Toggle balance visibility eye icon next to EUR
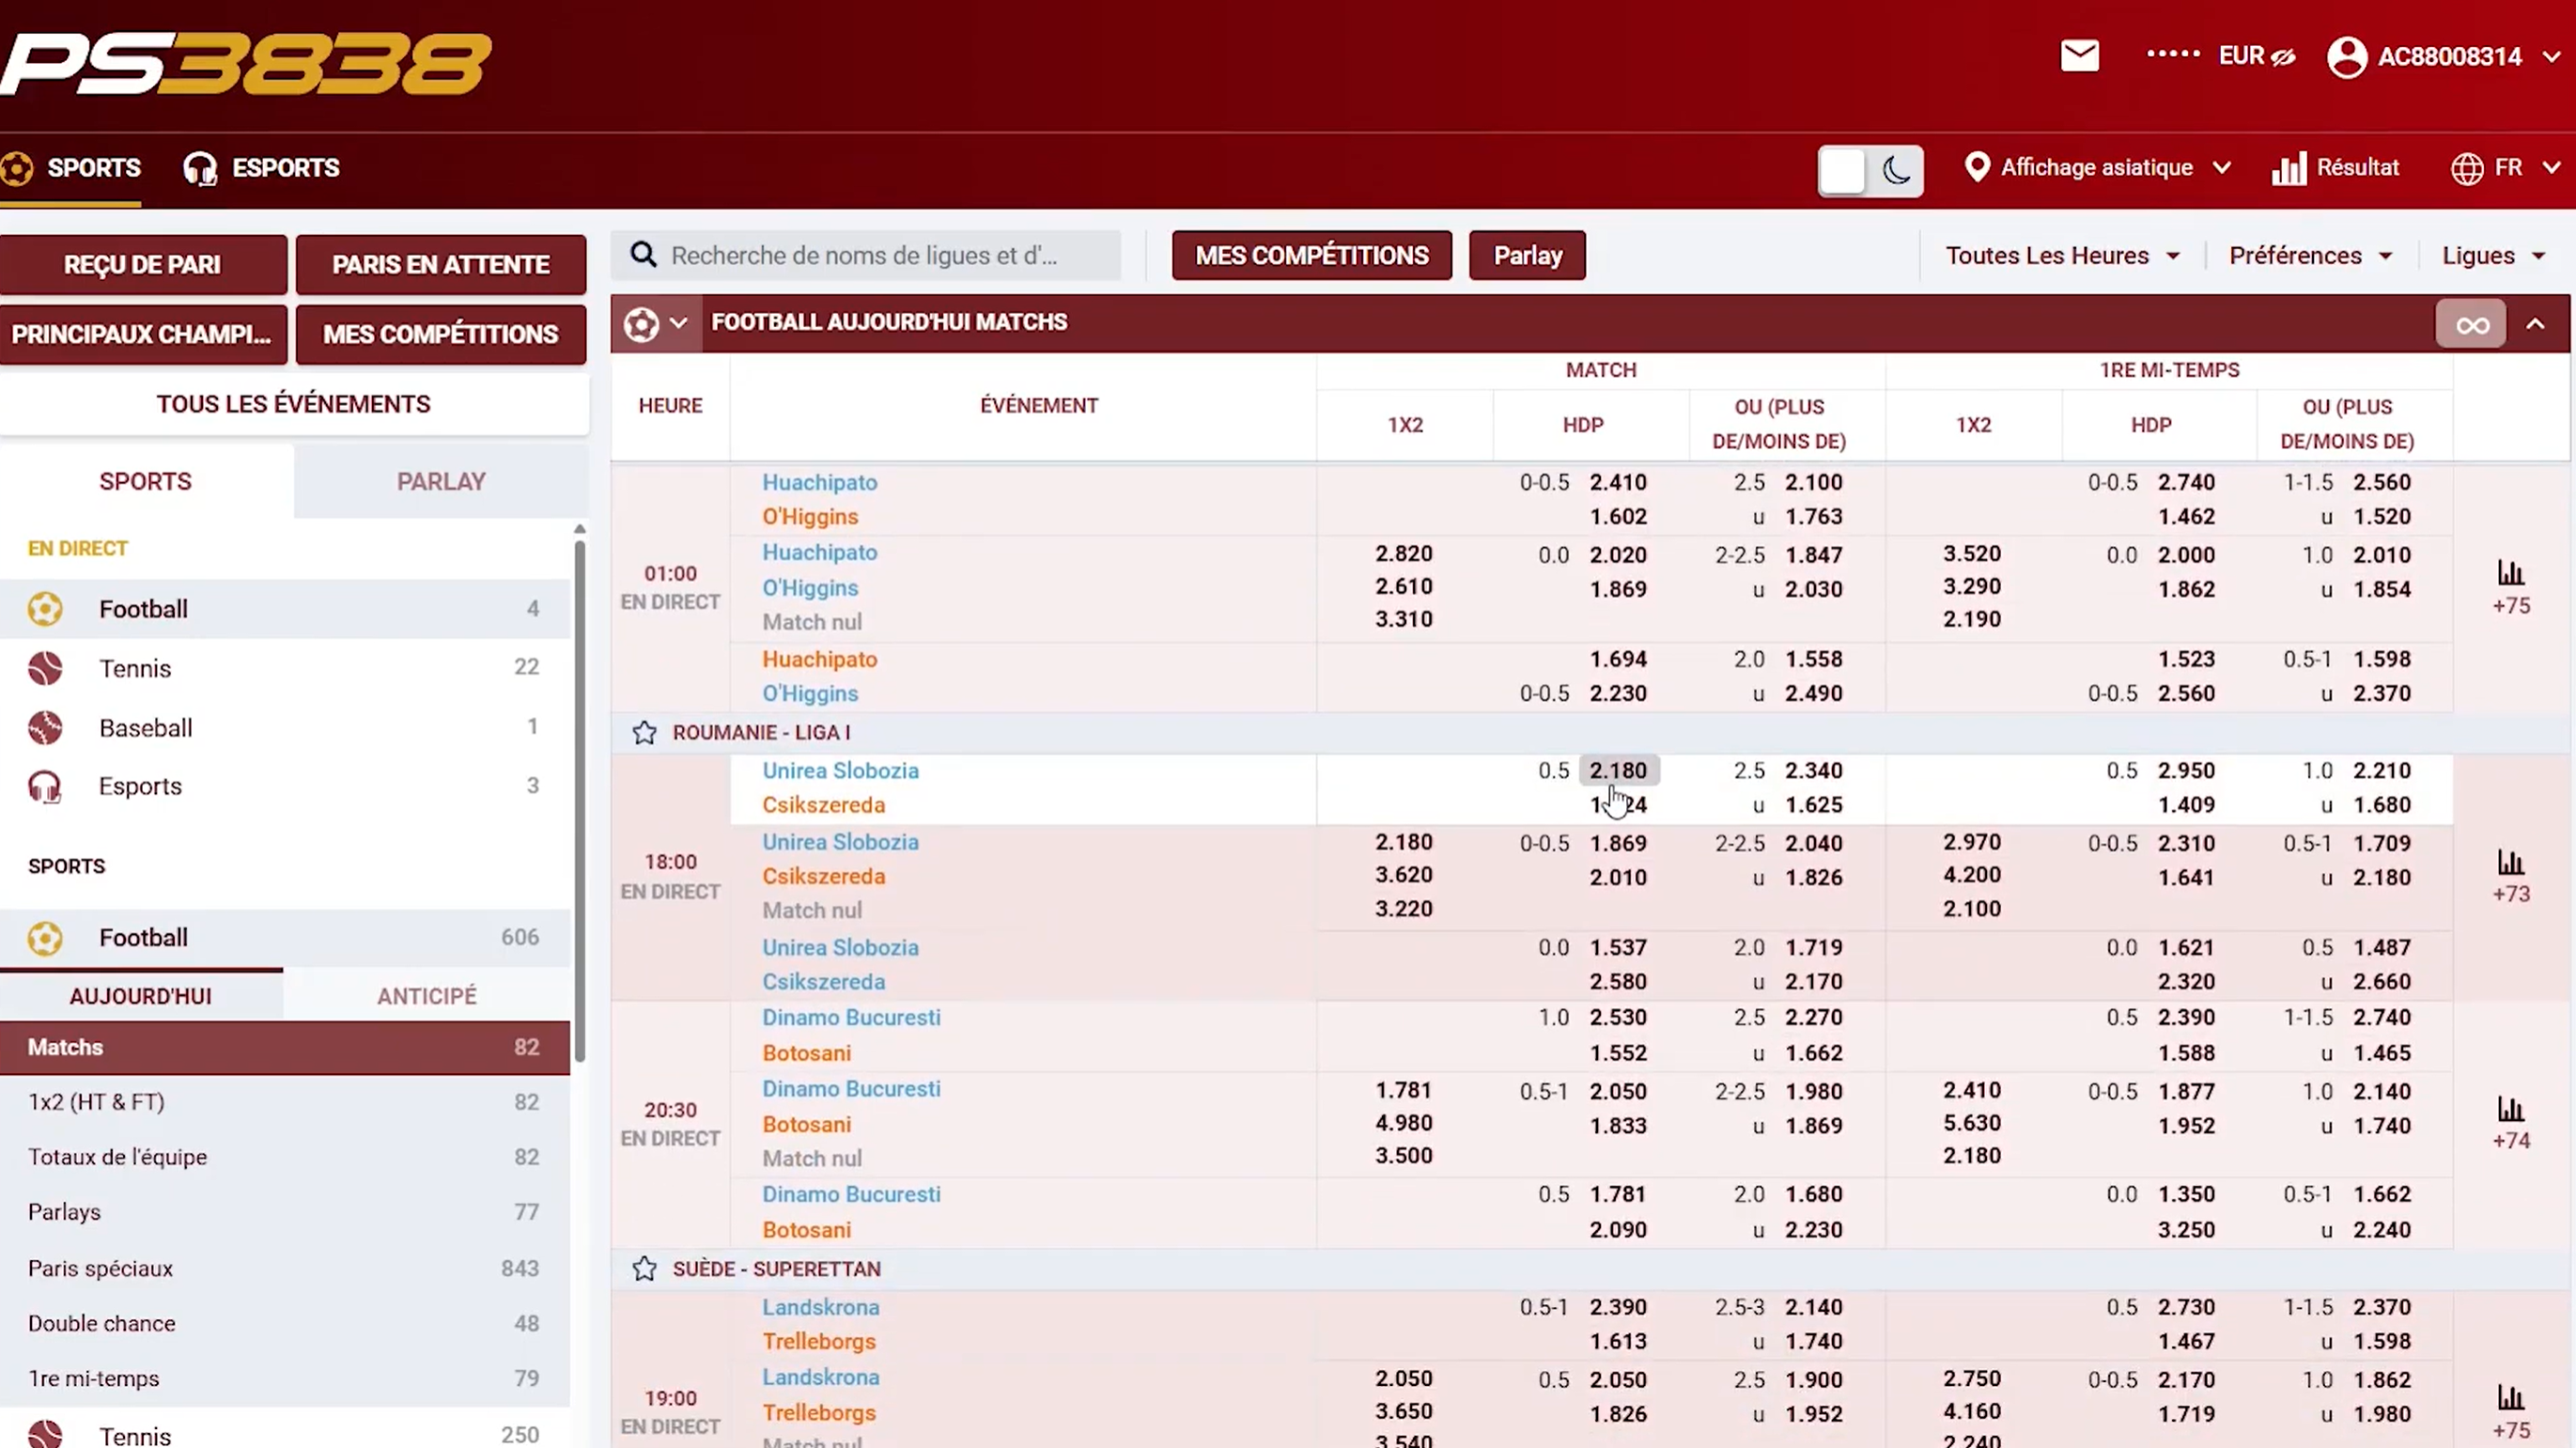Viewport: 2576px width, 1448px height. click(2283, 57)
